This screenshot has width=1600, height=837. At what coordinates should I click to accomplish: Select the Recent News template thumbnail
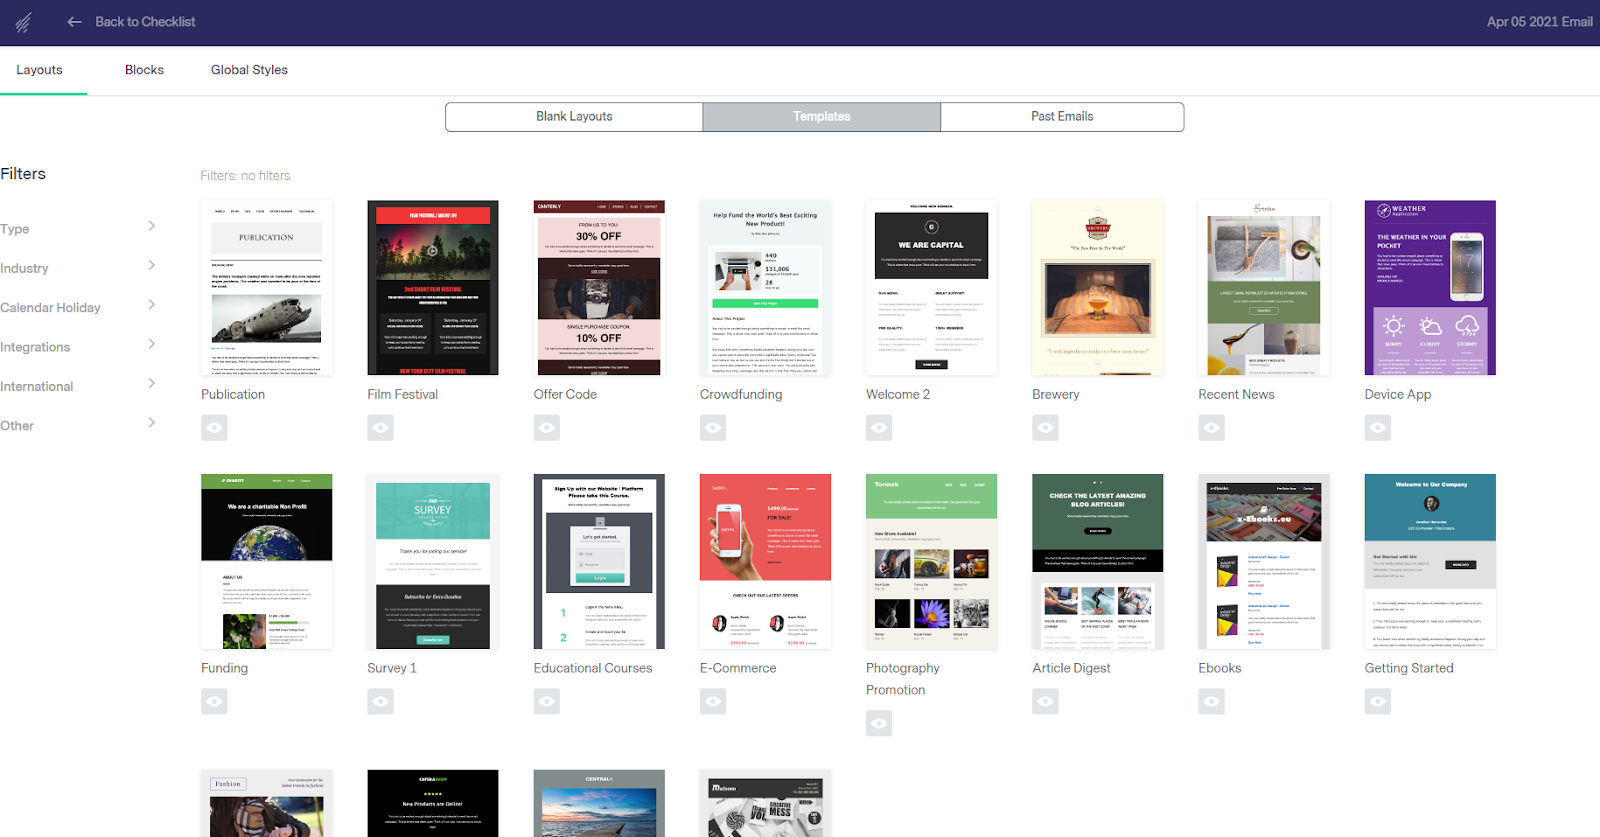[x=1264, y=288]
